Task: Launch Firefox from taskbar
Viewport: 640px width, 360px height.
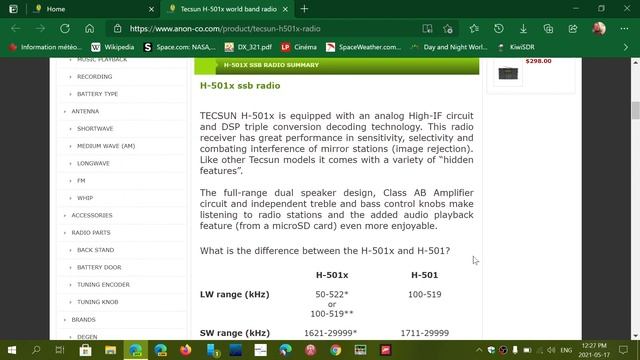Action: (186, 350)
